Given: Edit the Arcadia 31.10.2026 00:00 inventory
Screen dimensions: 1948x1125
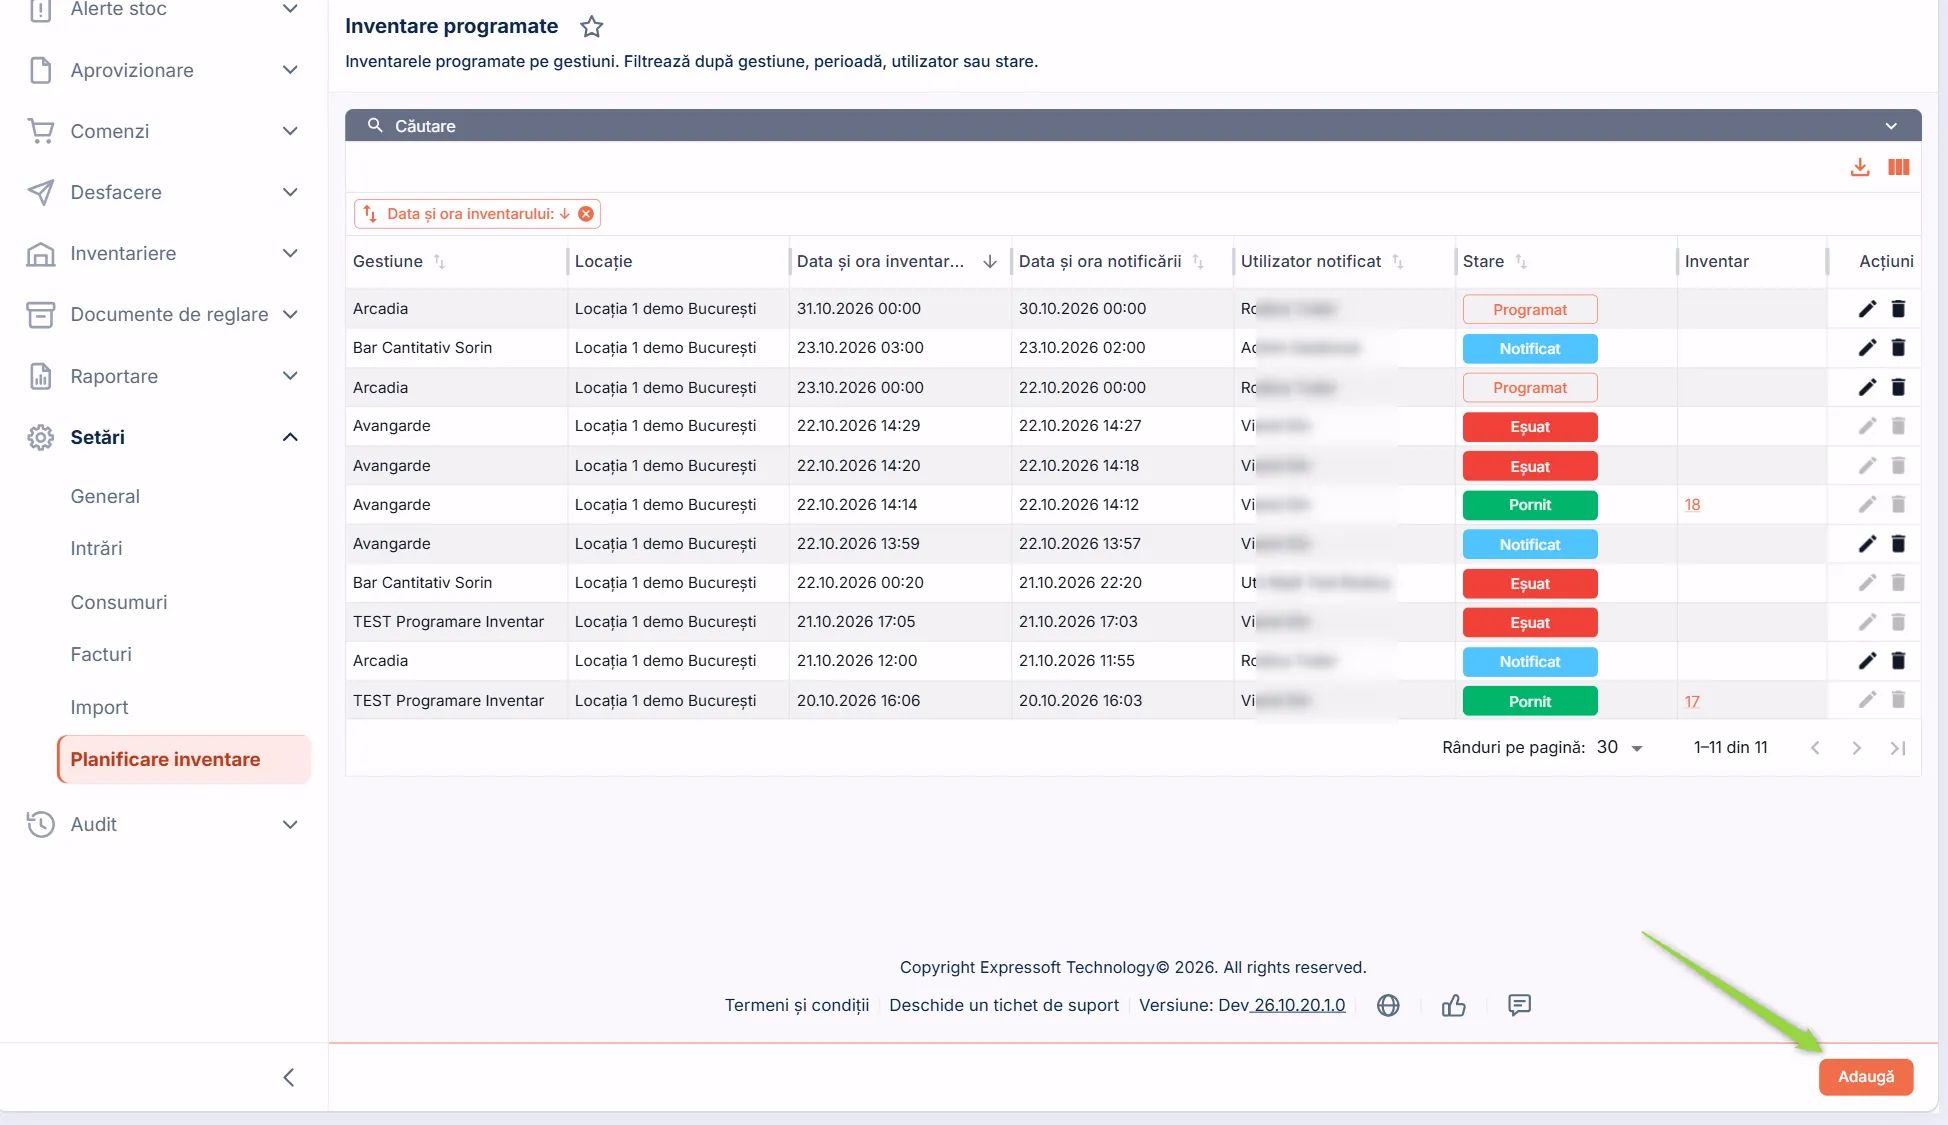Looking at the screenshot, I should pyautogui.click(x=1867, y=309).
